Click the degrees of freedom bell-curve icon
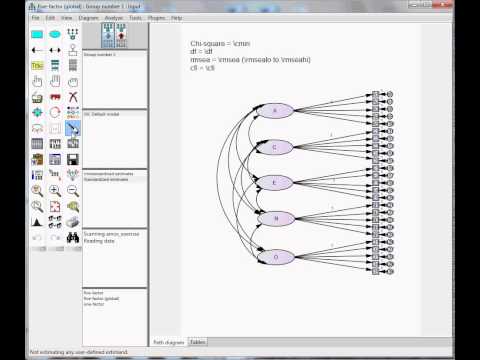Screen dimensions: 480x360 point(37,222)
